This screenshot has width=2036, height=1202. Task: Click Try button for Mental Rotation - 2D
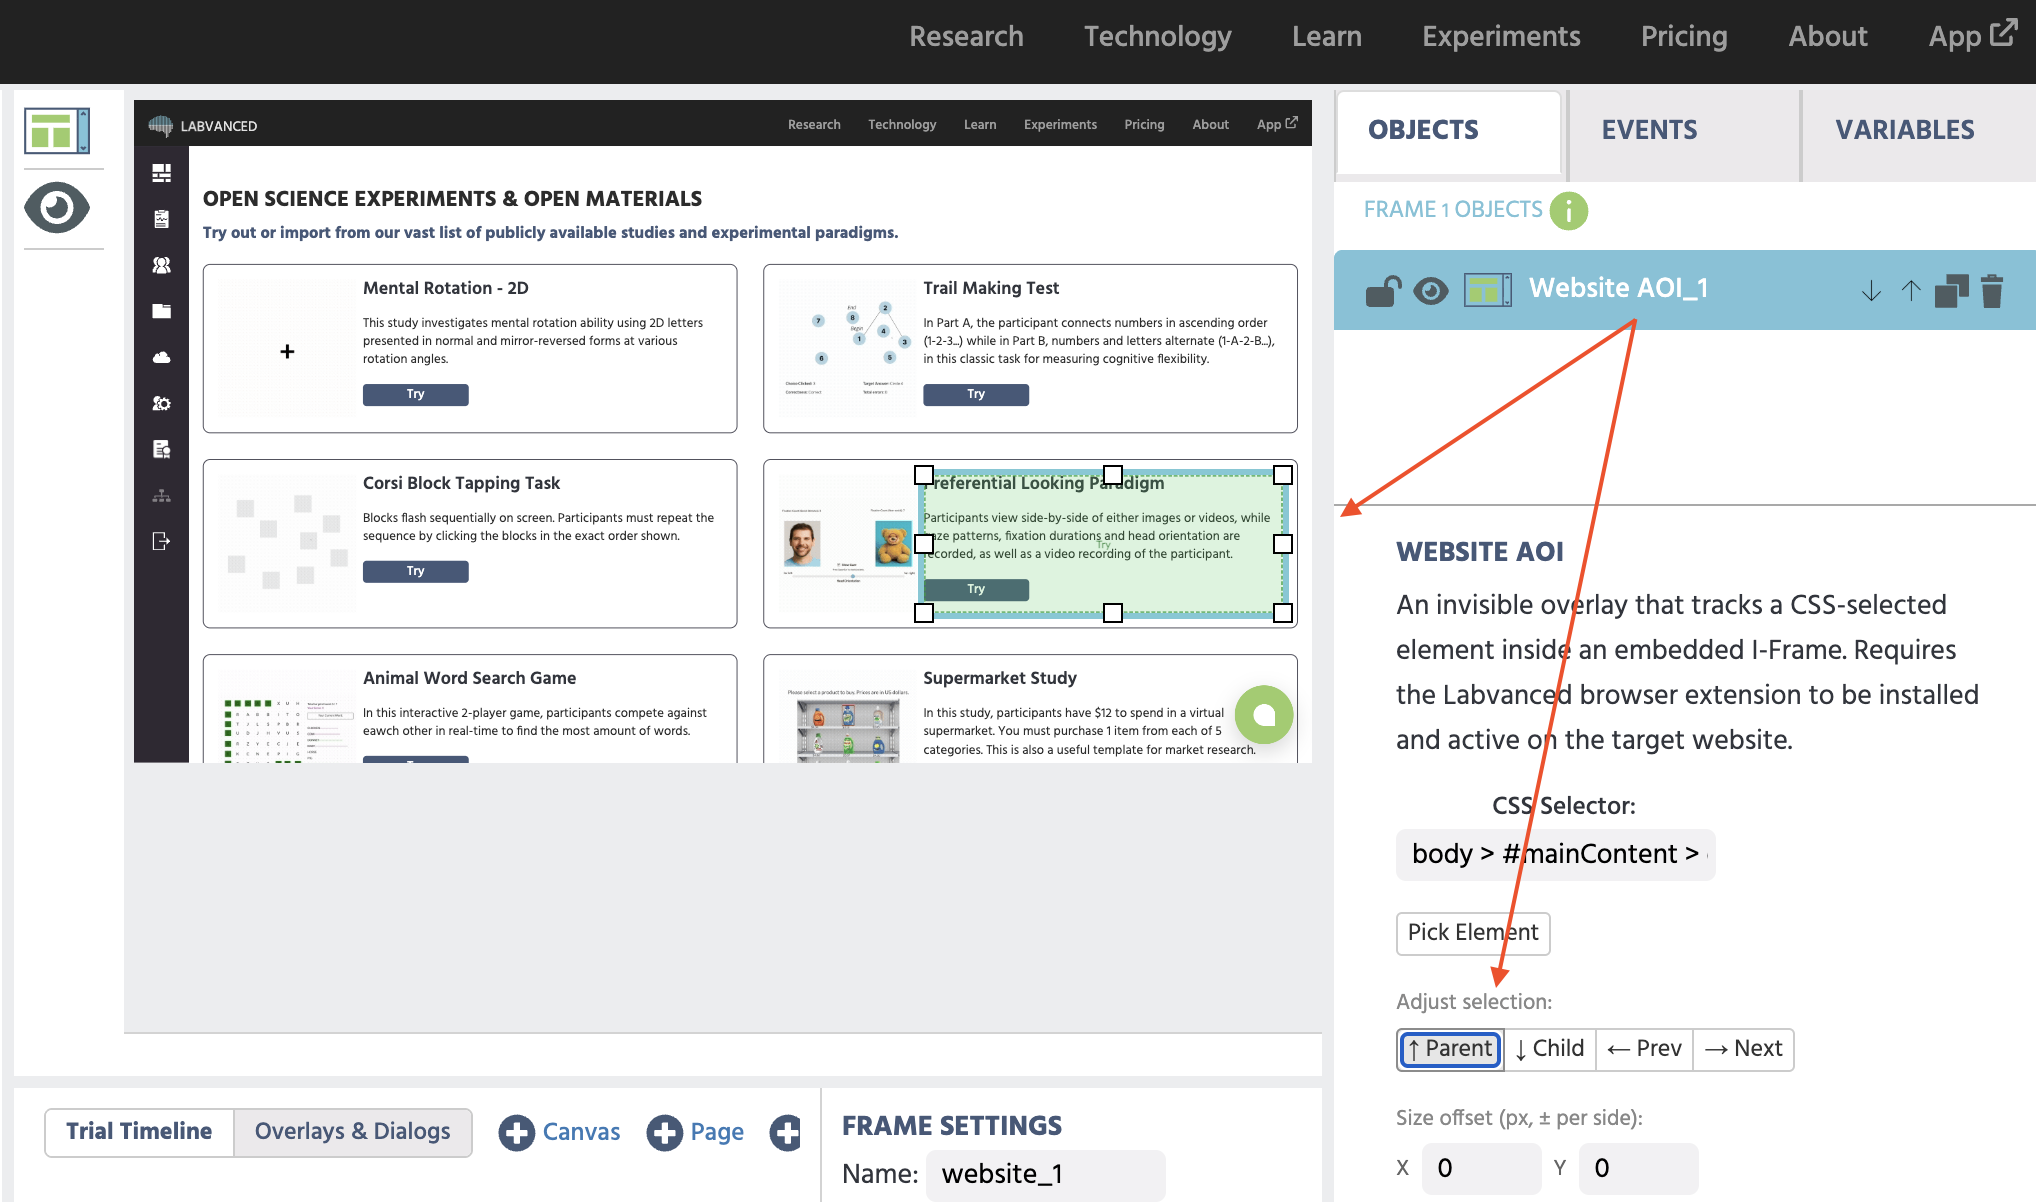coord(415,395)
